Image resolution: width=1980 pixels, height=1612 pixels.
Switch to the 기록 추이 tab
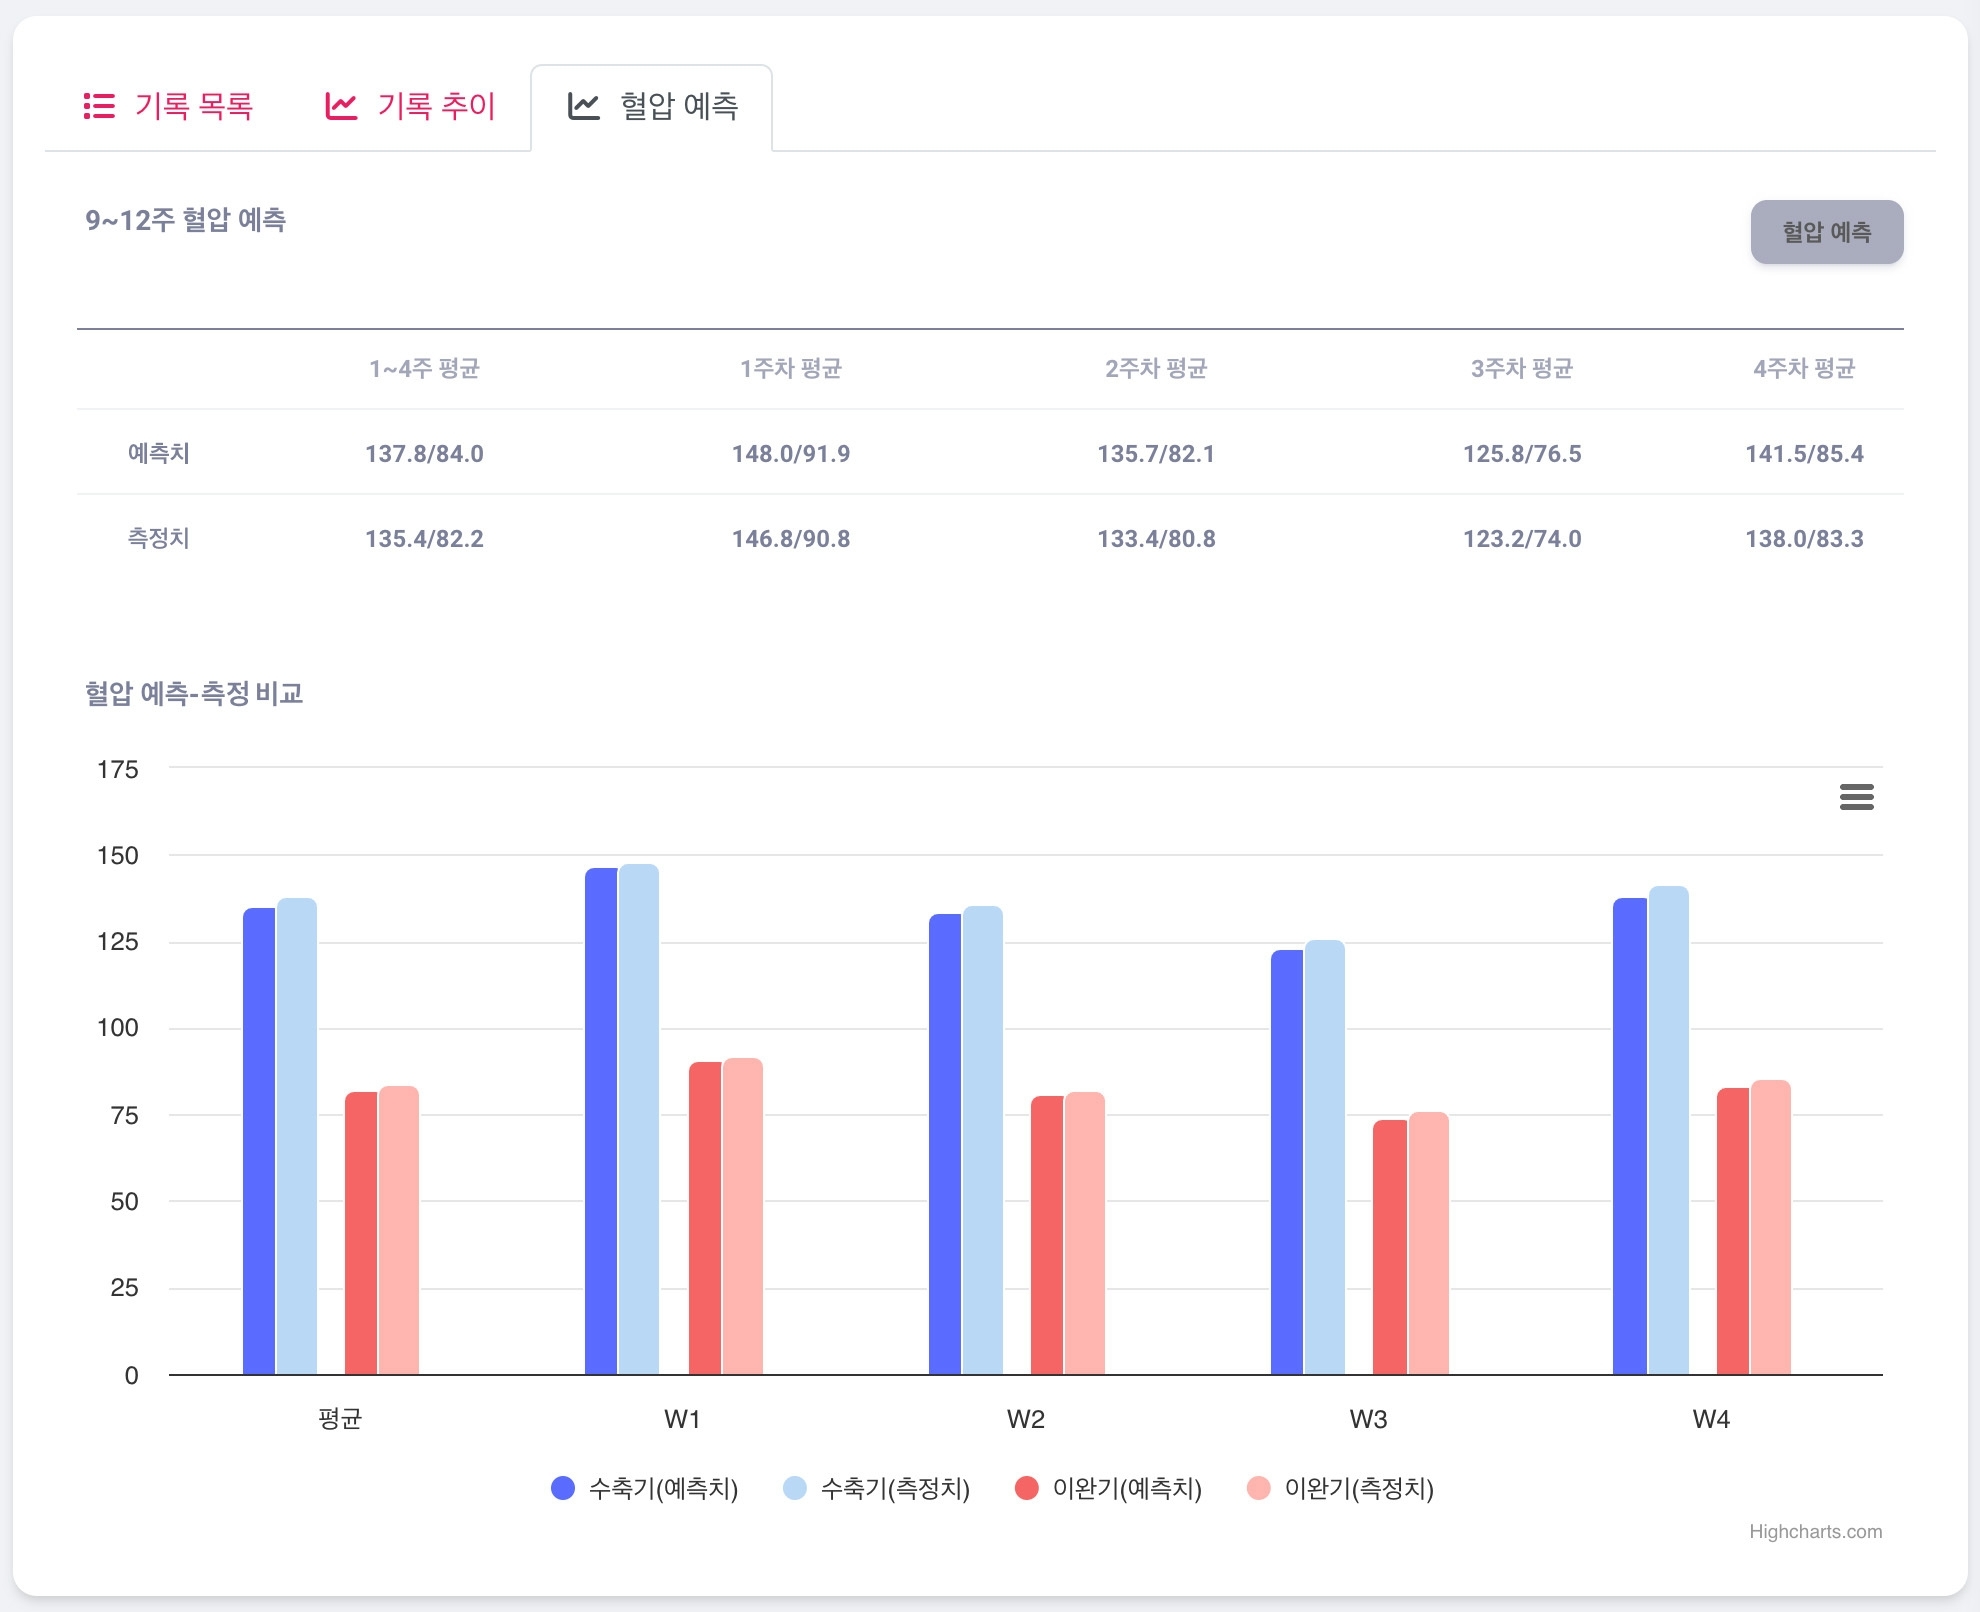[436, 106]
